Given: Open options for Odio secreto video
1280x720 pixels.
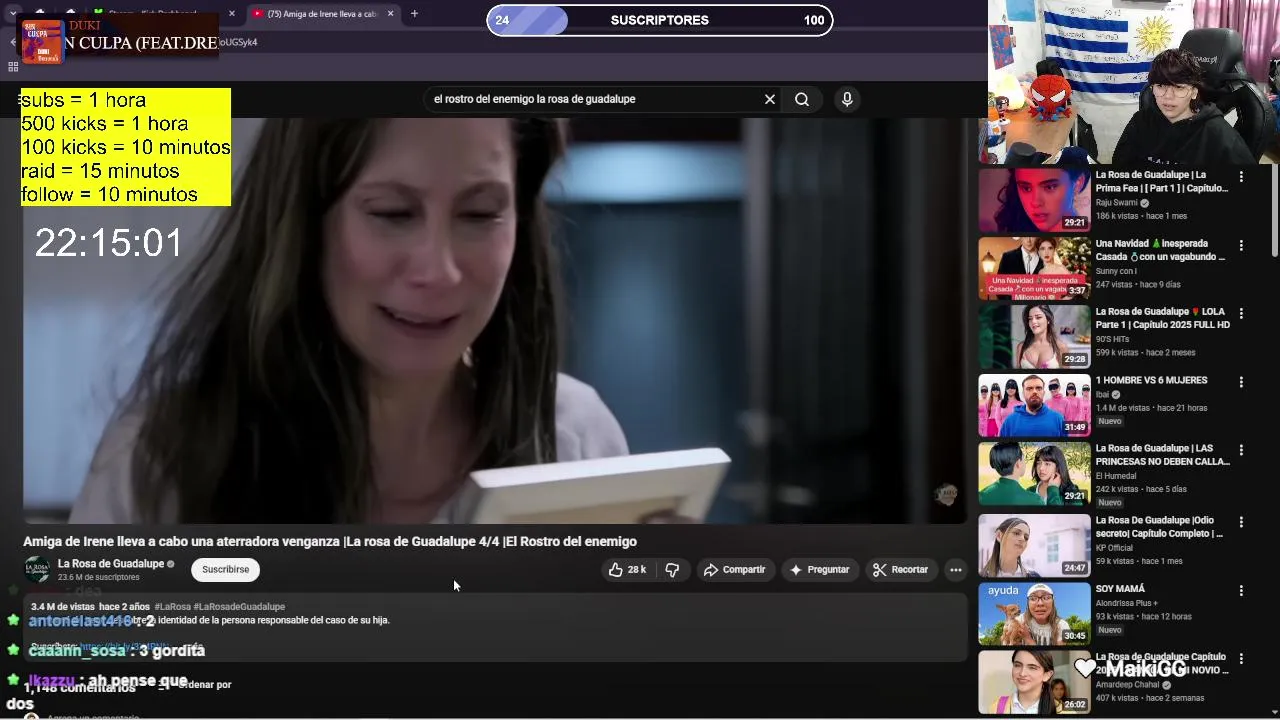Looking at the screenshot, I should (1241, 522).
